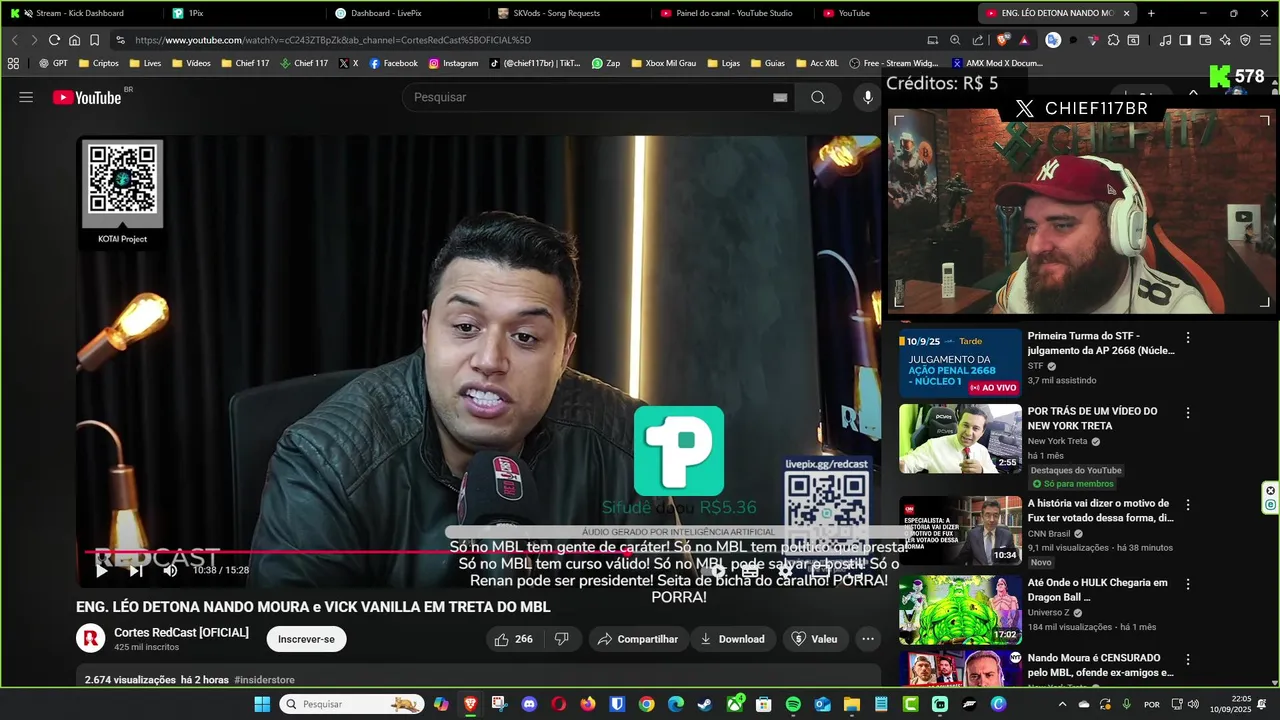Go to browser home page

point(74,40)
